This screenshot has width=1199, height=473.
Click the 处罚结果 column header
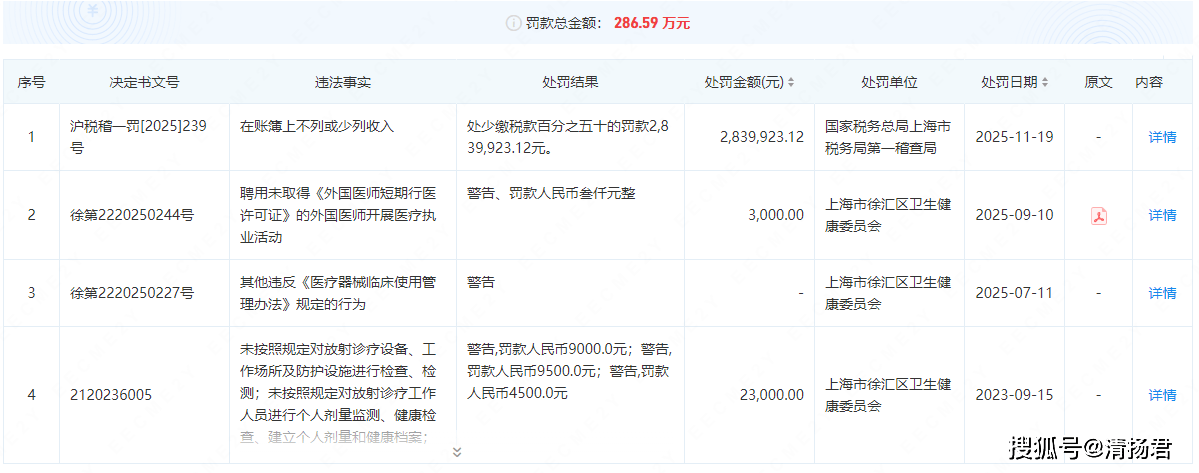[570, 83]
